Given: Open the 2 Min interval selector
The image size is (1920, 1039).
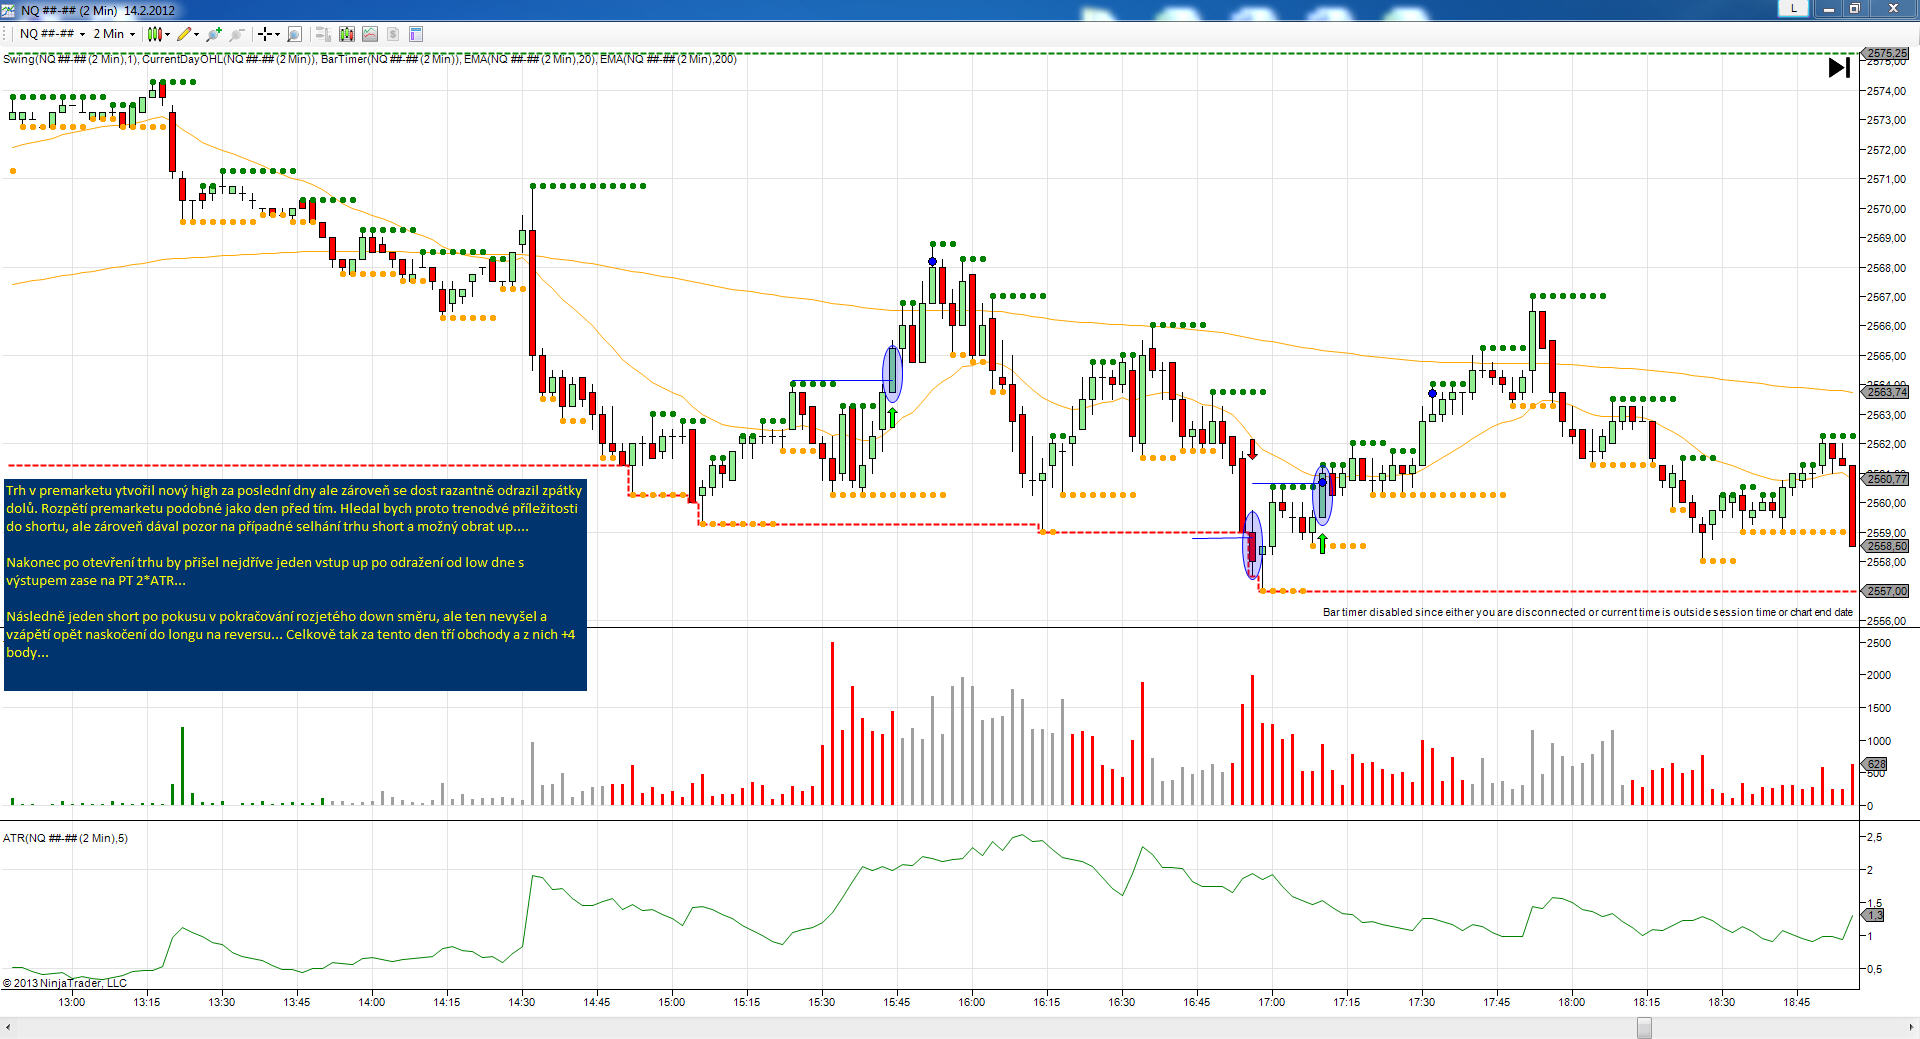Looking at the screenshot, I should coord(114,34).
